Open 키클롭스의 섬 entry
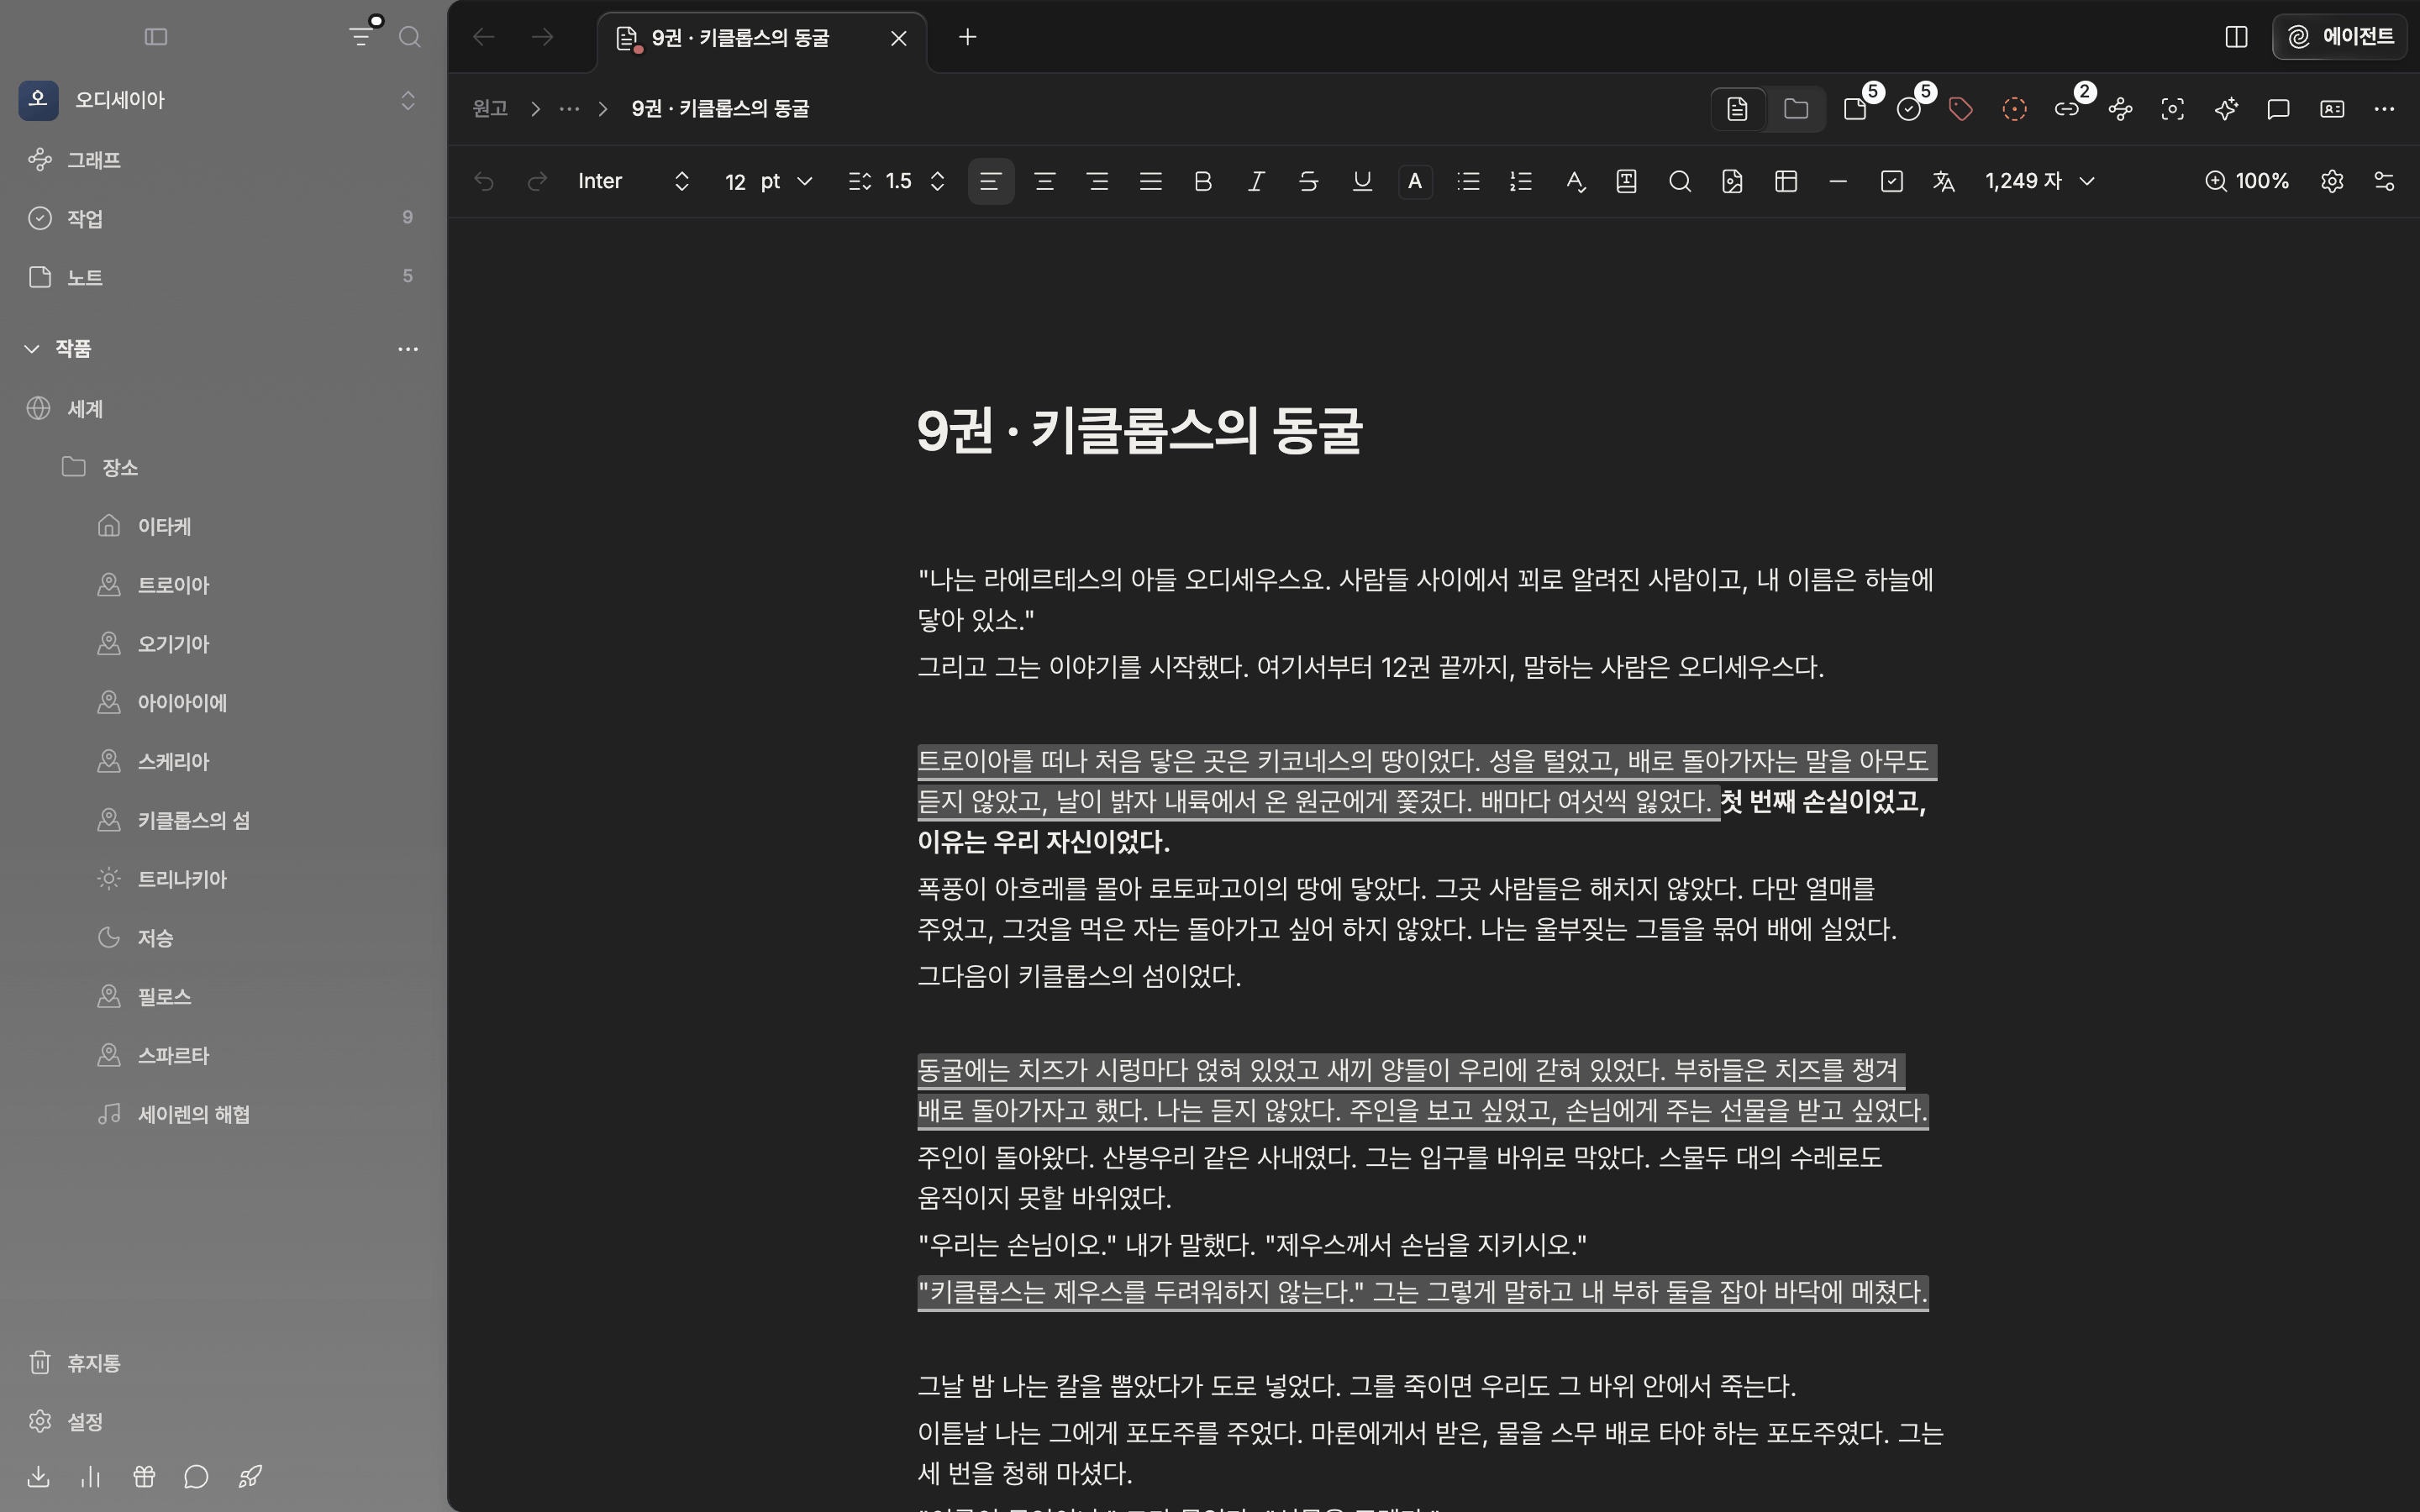This screenshot has height=1512, width=2420. click(222, 820)
